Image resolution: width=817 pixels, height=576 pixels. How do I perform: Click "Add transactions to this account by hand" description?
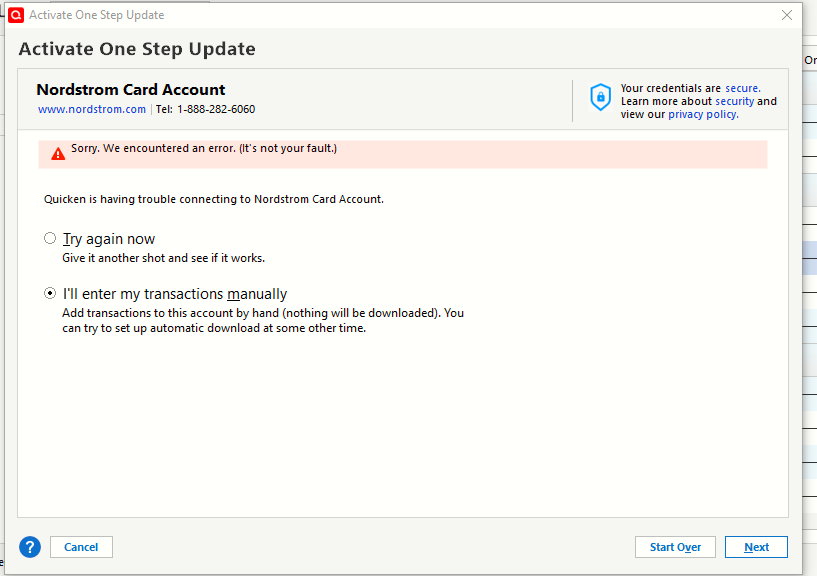coord(263,321)
